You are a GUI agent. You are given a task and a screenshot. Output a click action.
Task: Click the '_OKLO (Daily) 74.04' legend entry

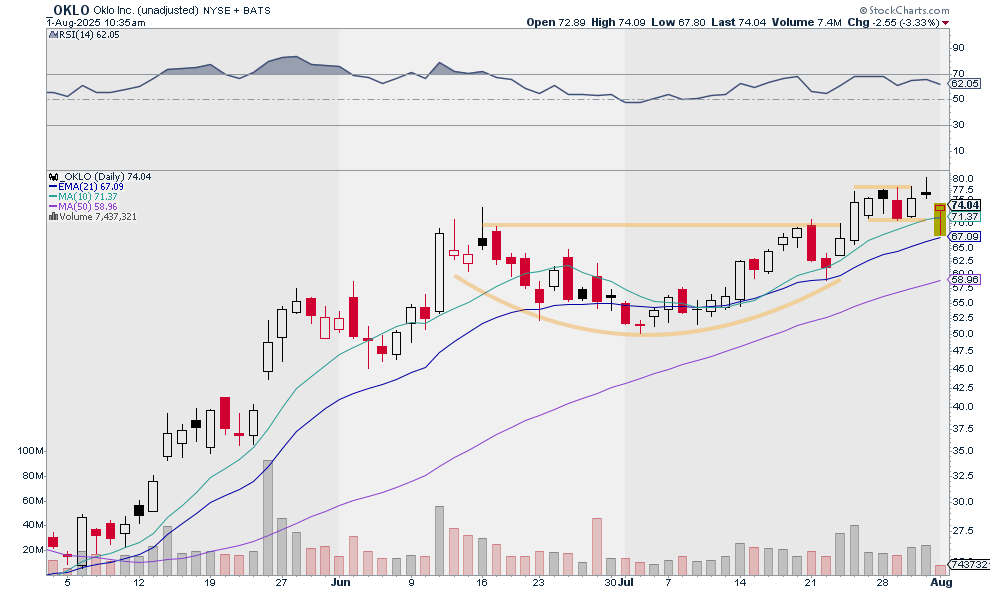(105, 177)
